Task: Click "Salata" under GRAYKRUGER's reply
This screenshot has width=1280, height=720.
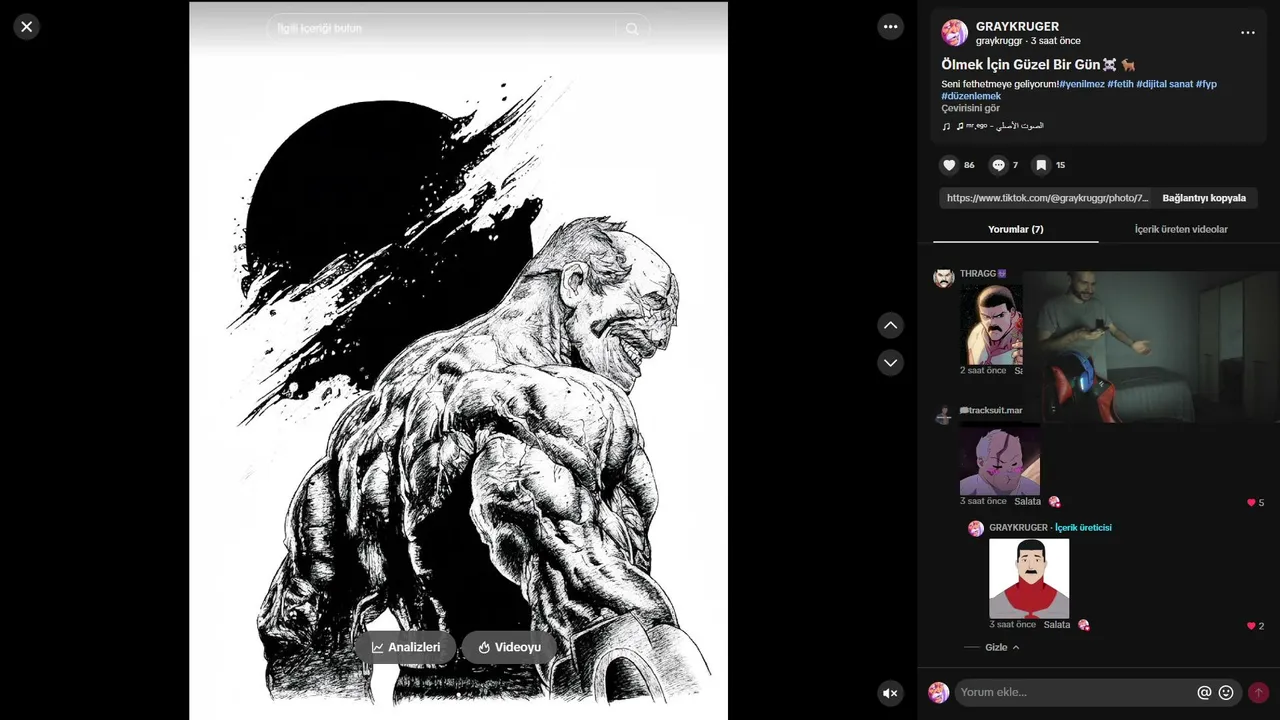Action: pyautogui.click(x=1056, y=625)
